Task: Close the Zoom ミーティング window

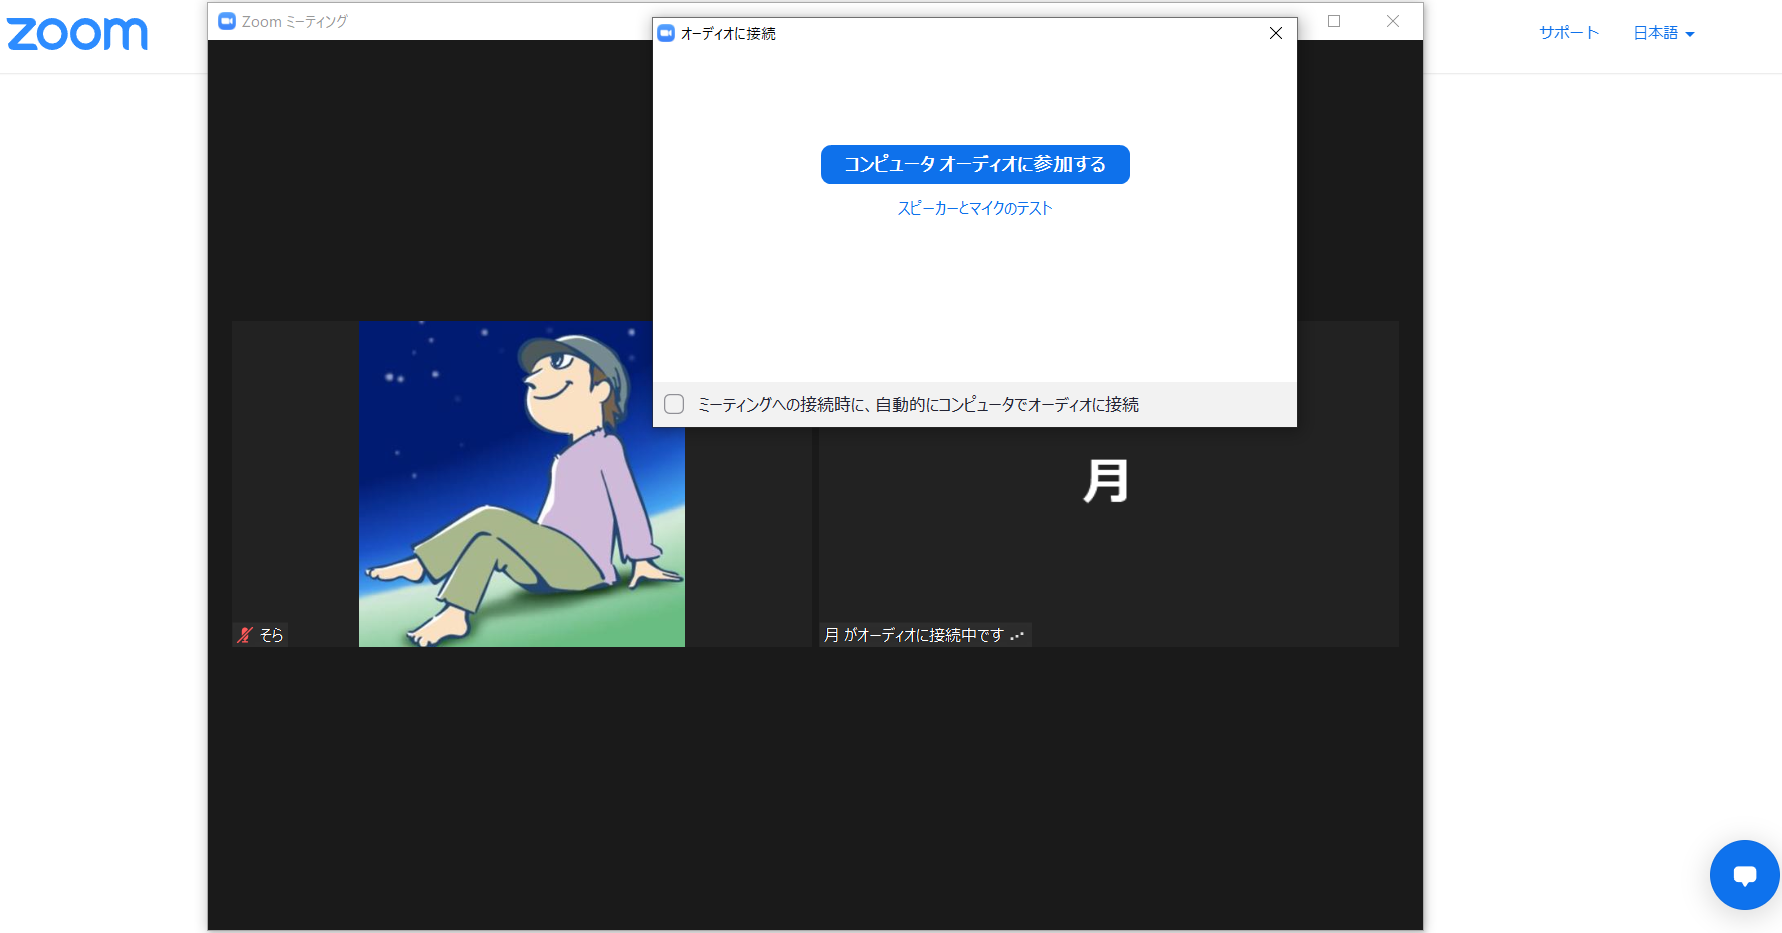Action: (1392, 21)
